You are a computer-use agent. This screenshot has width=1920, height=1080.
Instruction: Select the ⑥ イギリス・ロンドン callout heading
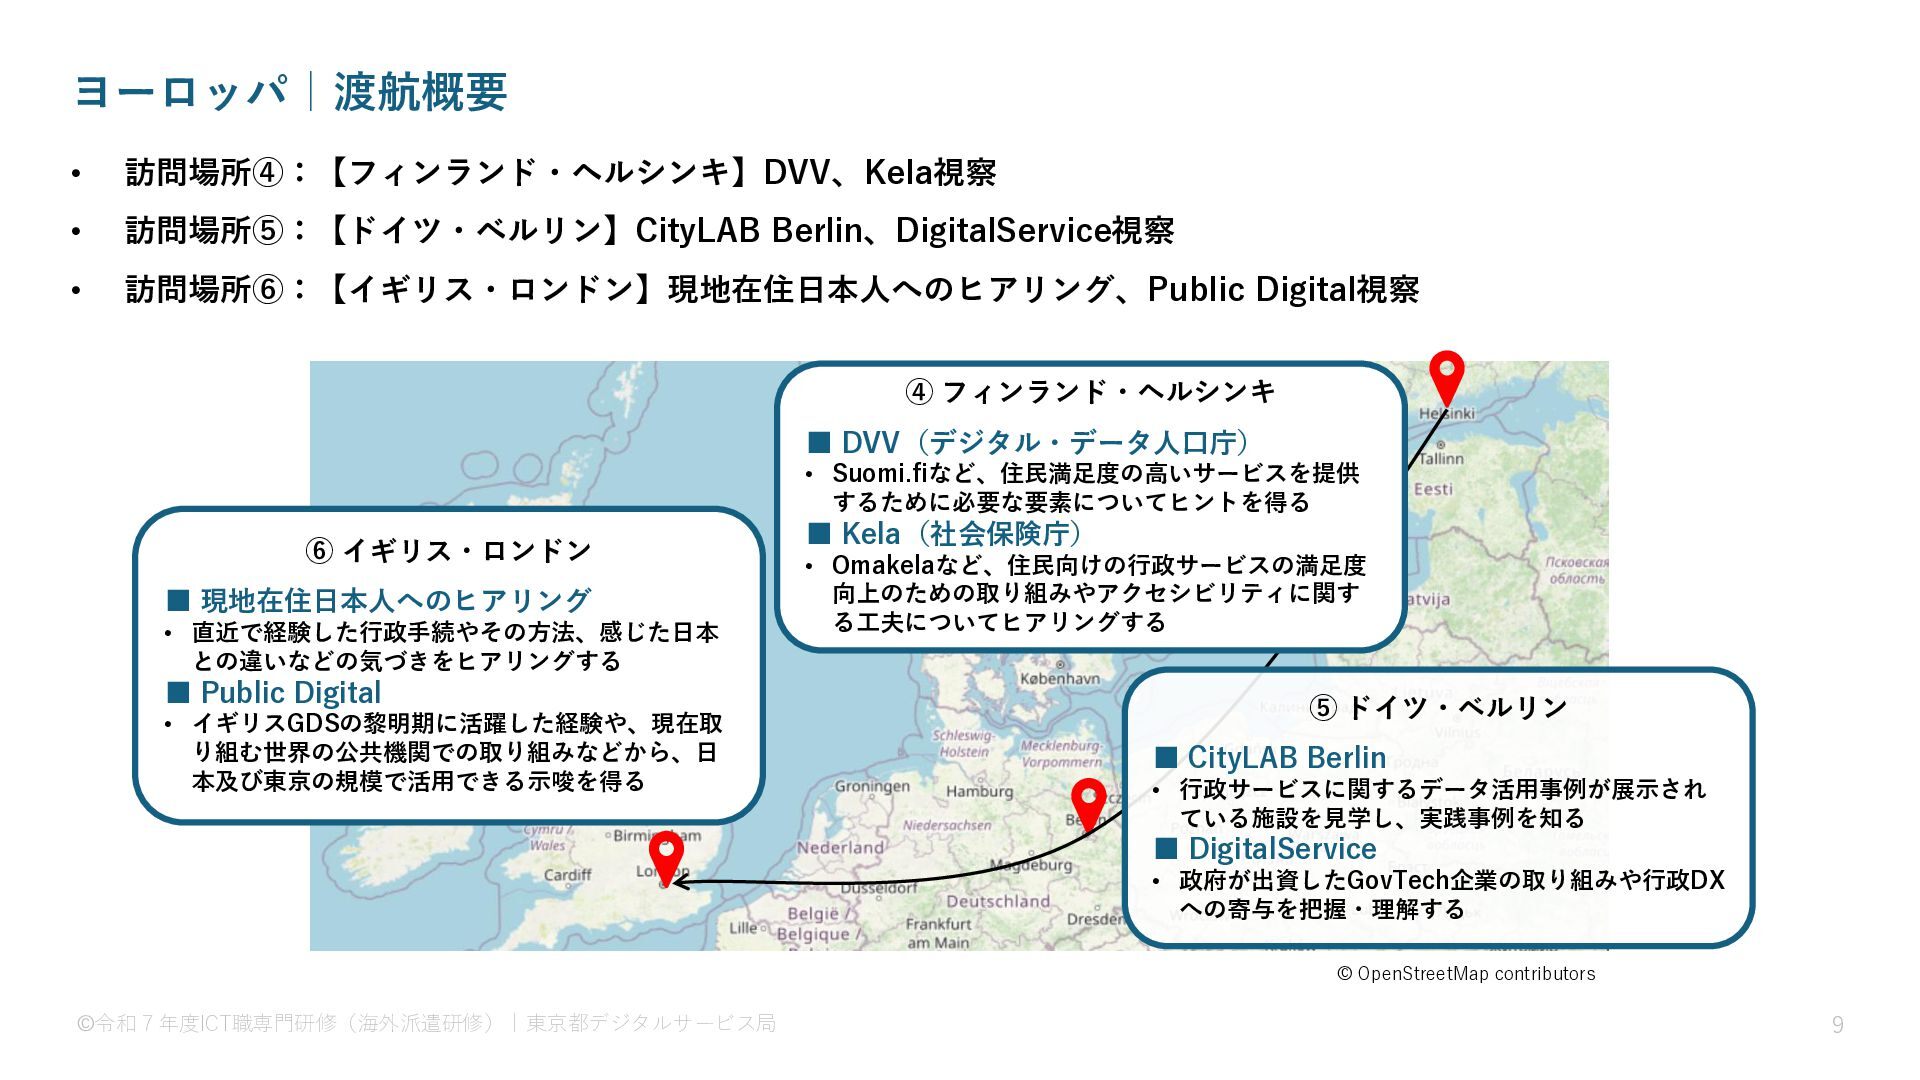[448, 550]
